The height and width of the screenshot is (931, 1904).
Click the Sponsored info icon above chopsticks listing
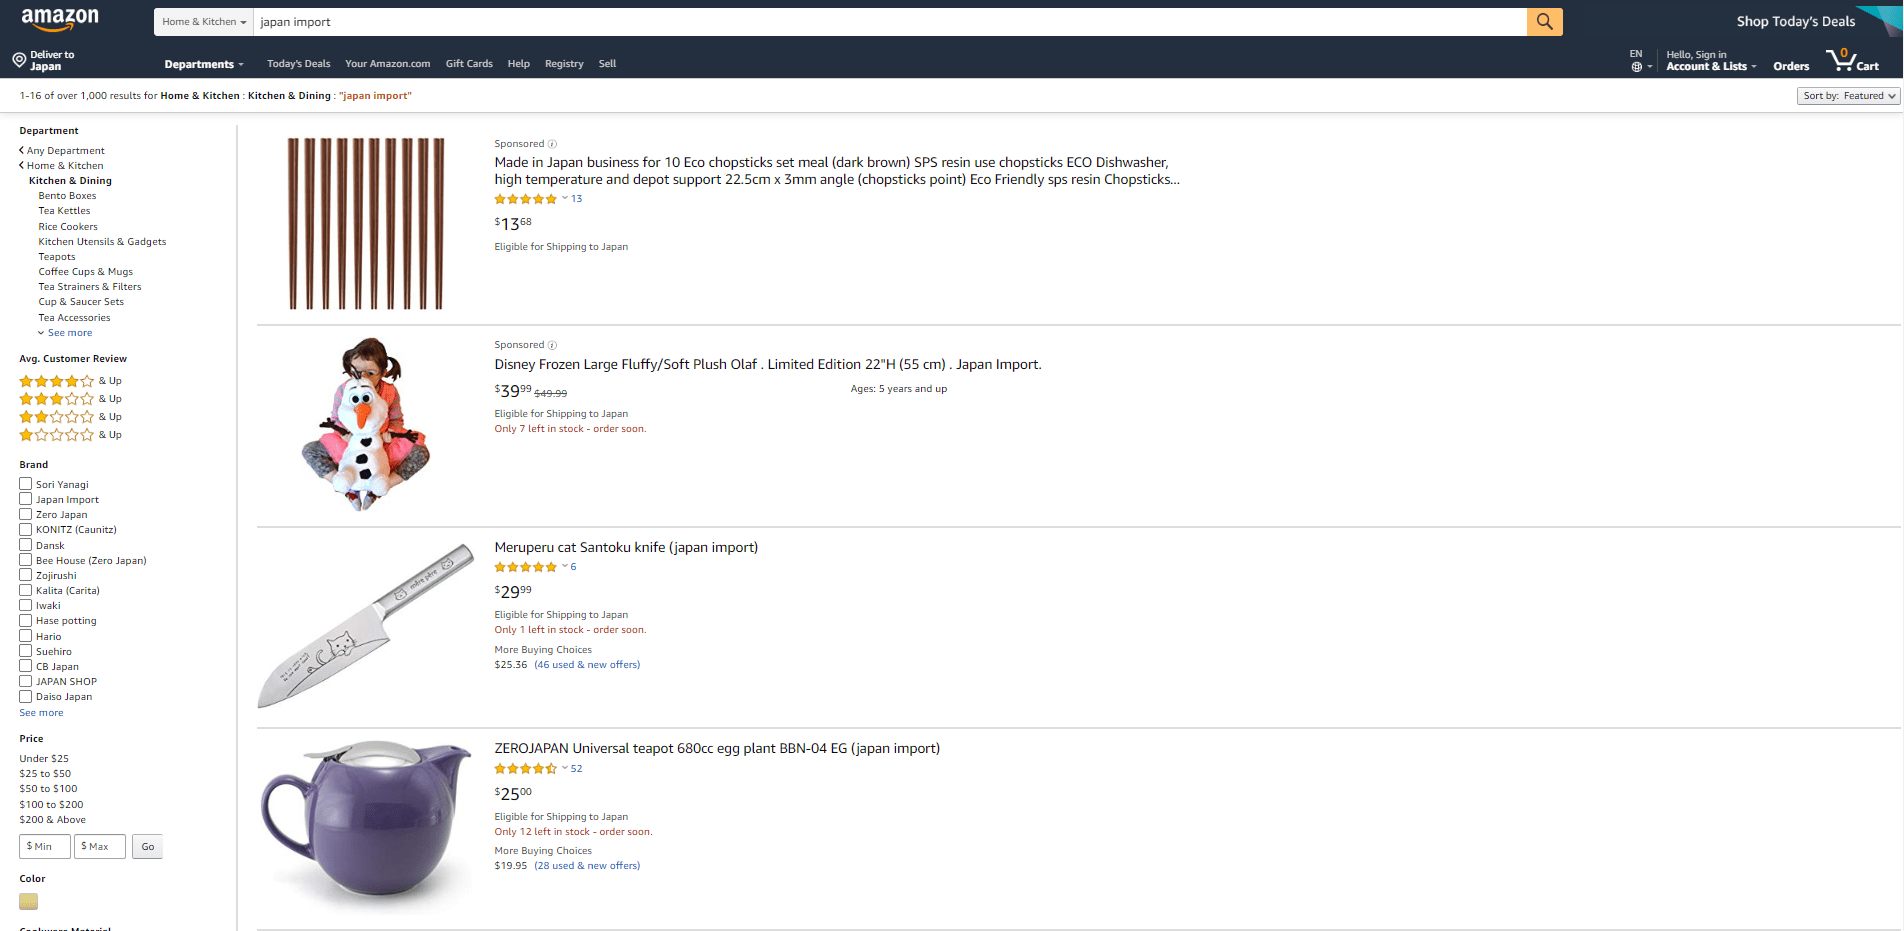tap(552, 144)
